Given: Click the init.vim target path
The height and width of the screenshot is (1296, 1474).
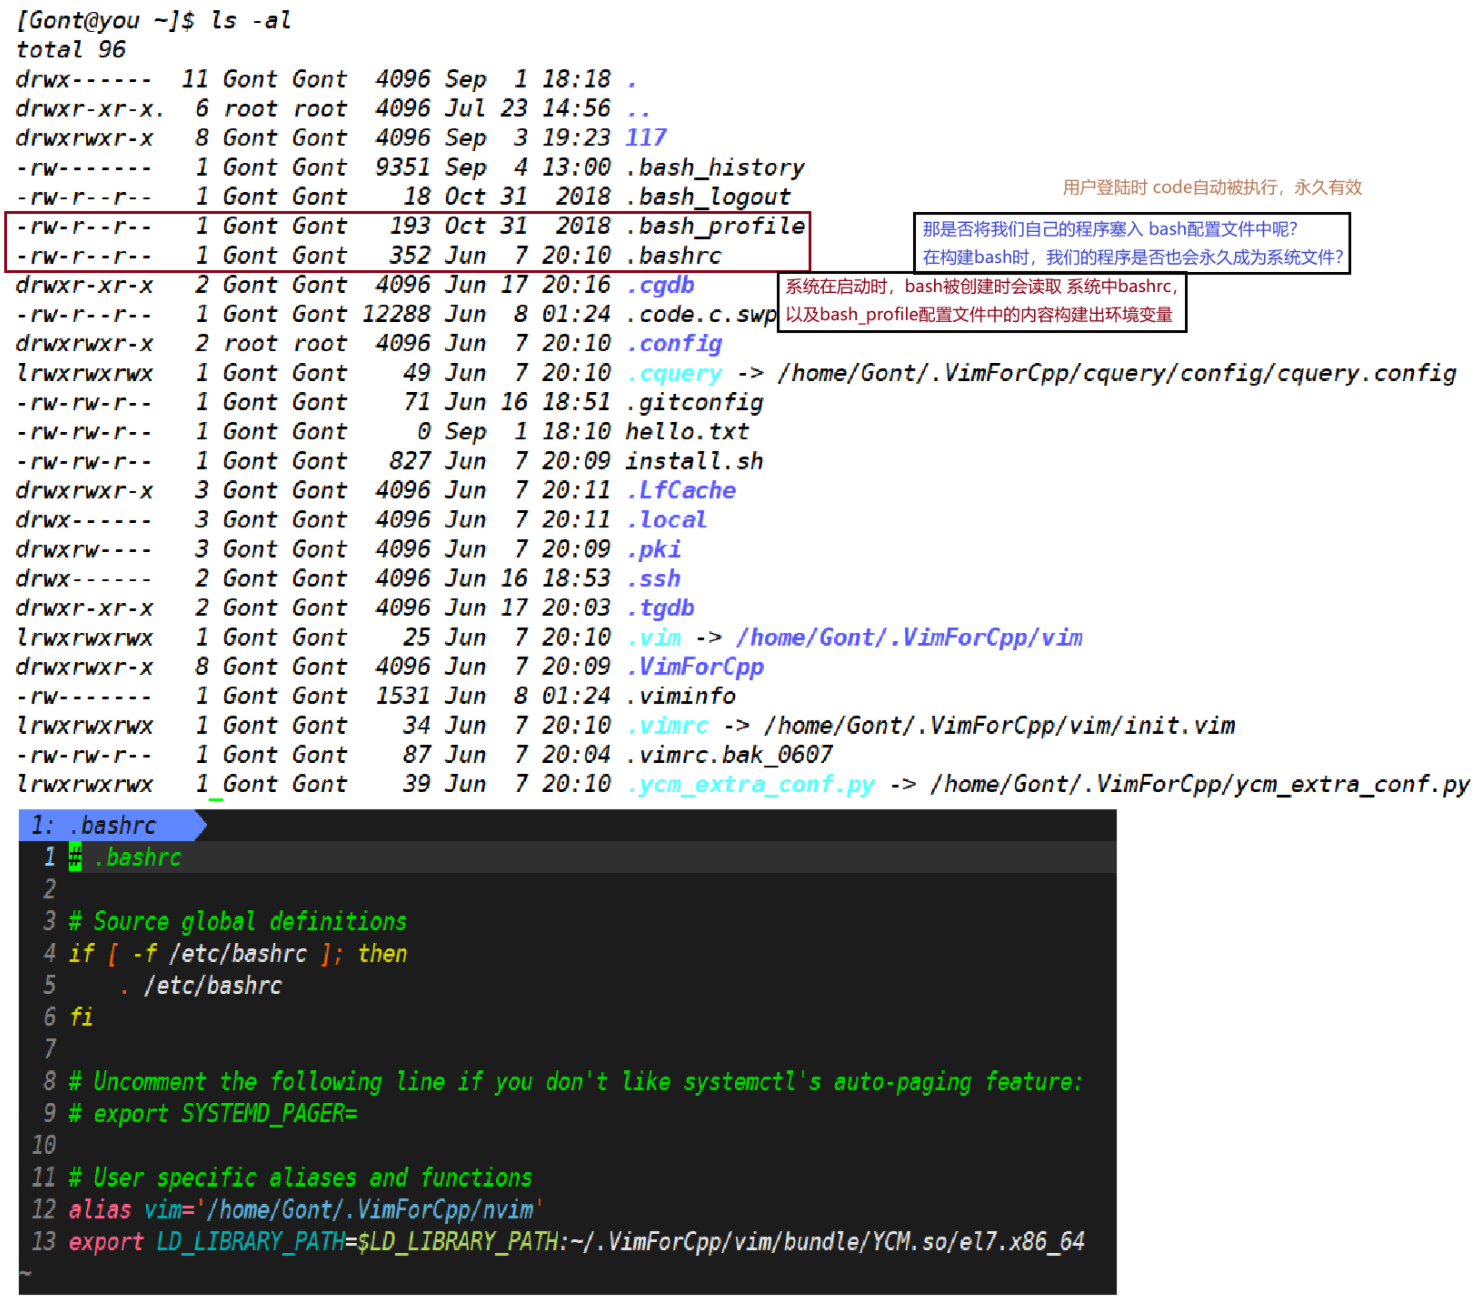Looking at the screenshot, I should pos(999,725).
